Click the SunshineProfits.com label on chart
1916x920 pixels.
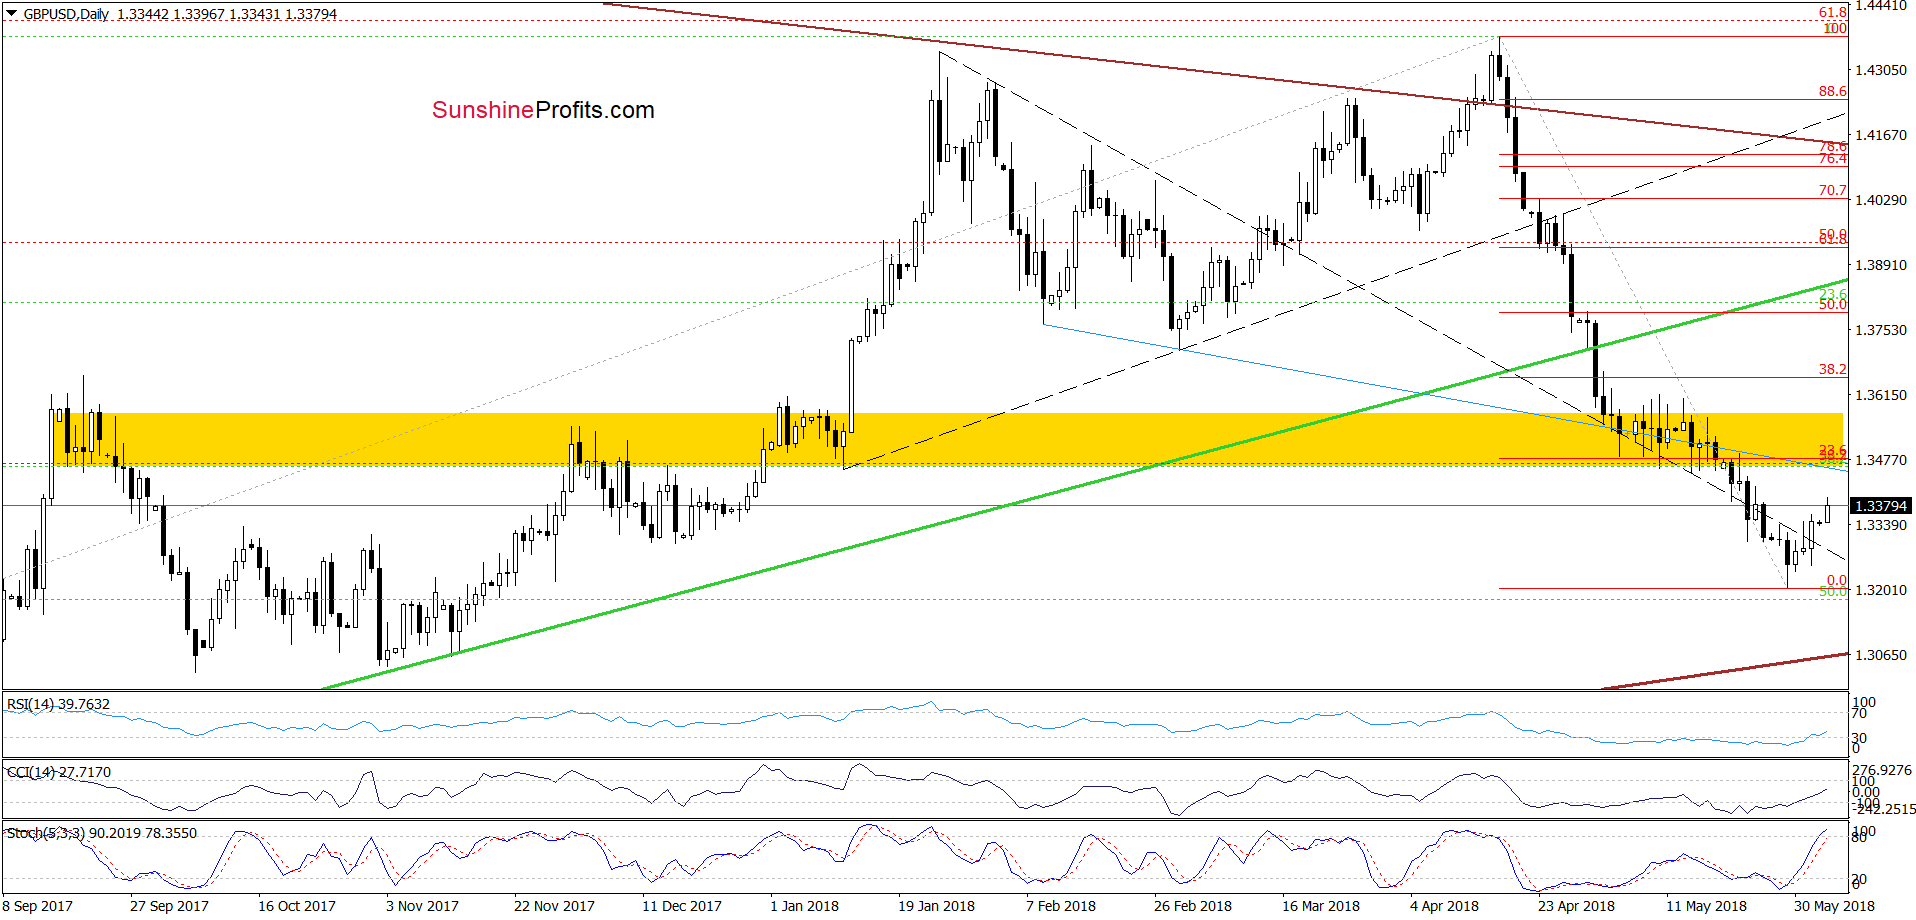point(543,110)
